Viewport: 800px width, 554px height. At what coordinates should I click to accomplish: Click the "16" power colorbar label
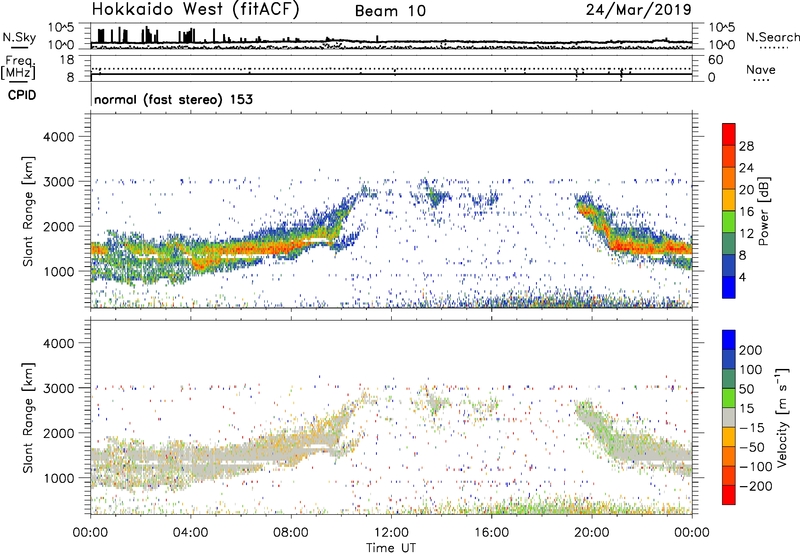coord(746,212)
